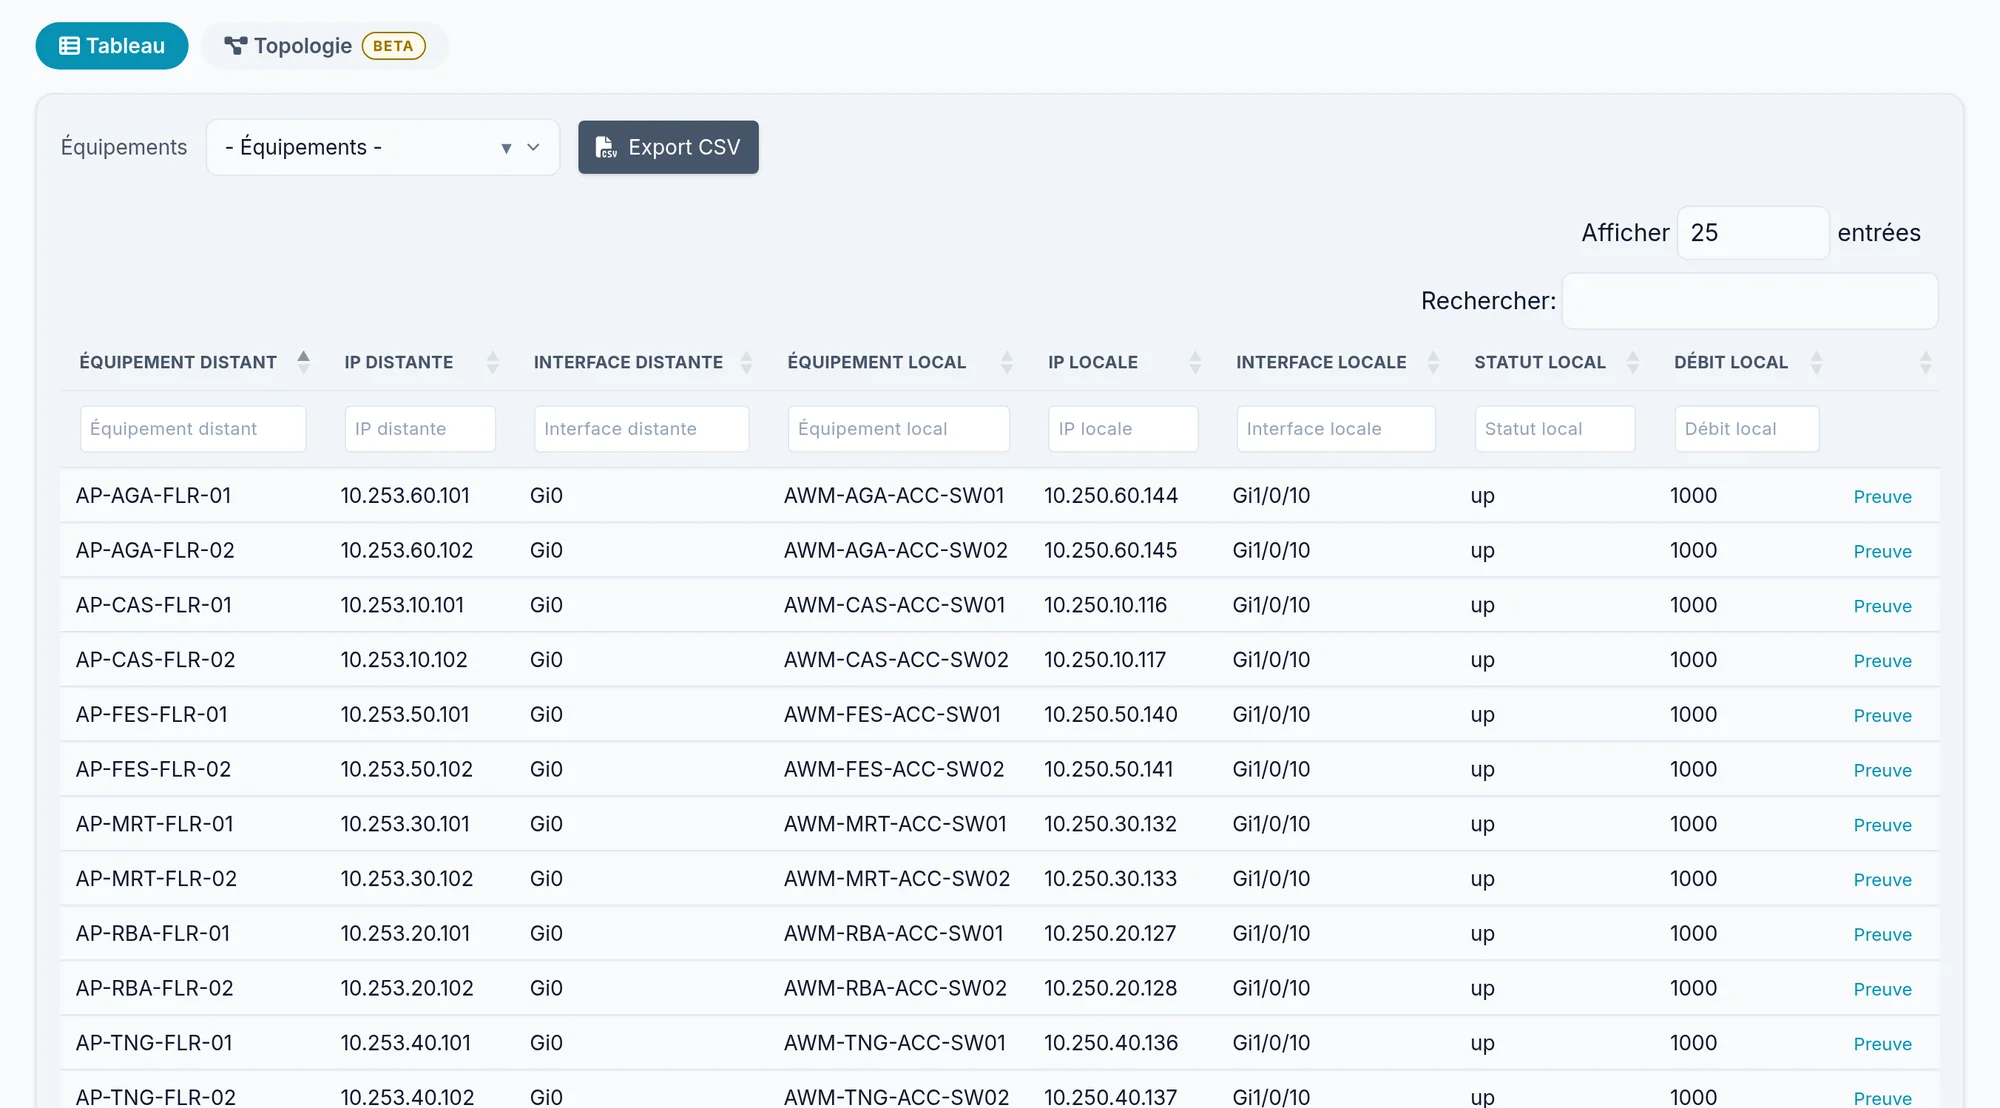This screenshot has width=2000, height=1108.
Task: Toggle sort on IP Locale column
Action: point(1195,362)
